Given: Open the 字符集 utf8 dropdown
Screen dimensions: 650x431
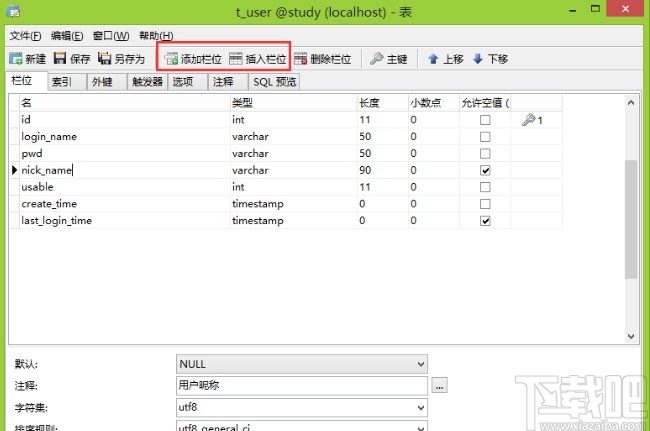Looking at the screenshot, I should click(302, 407).
